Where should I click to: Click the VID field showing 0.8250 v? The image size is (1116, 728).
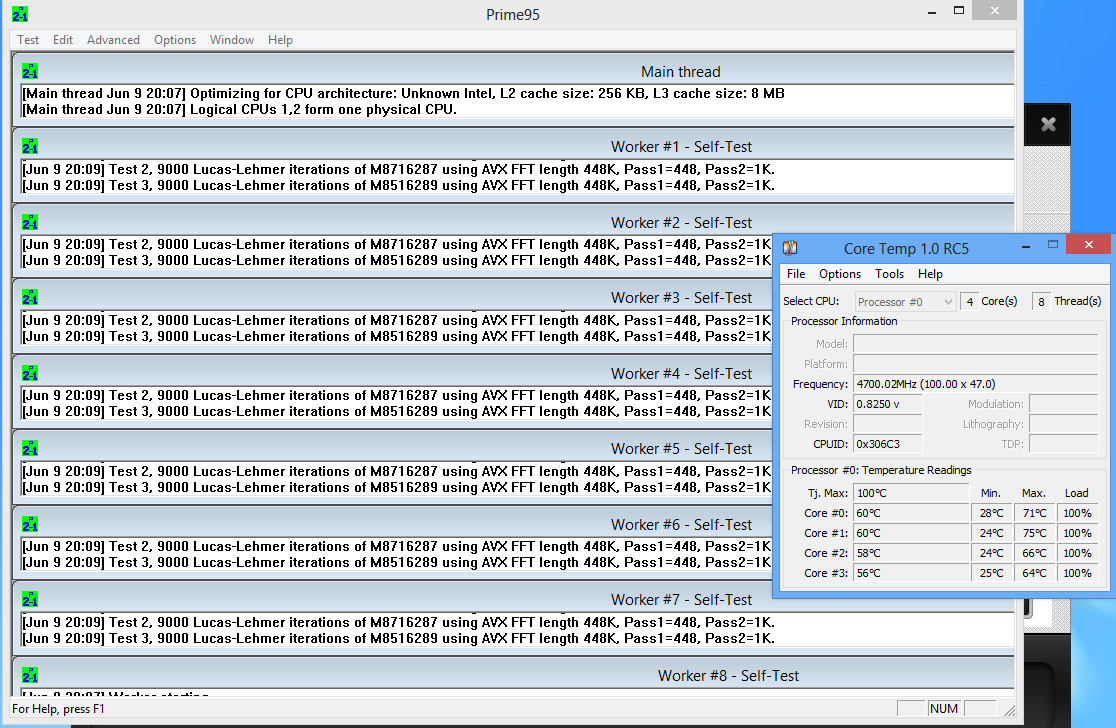click(888, 403)
